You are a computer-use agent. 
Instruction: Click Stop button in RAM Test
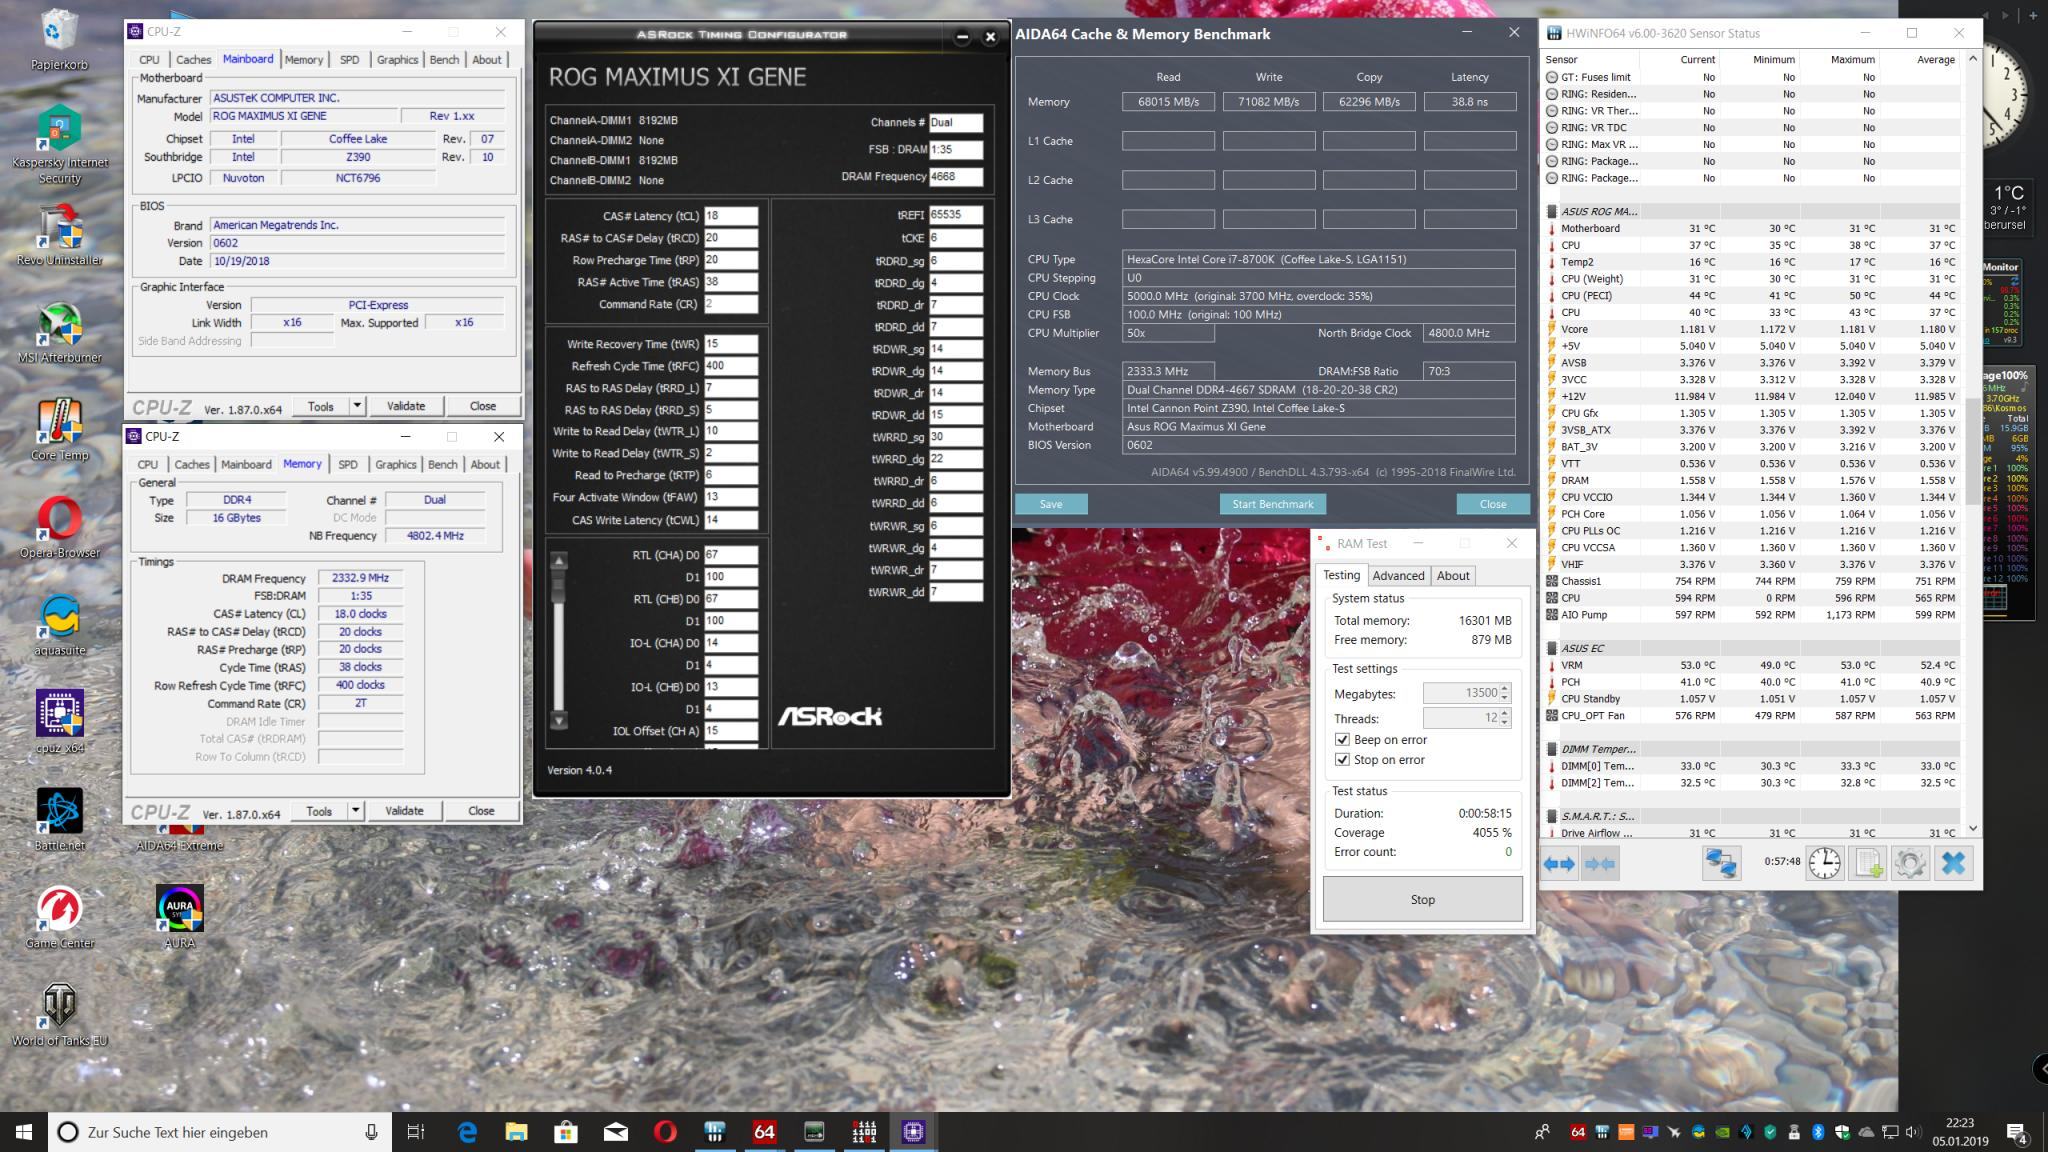tap(1422, 900)
